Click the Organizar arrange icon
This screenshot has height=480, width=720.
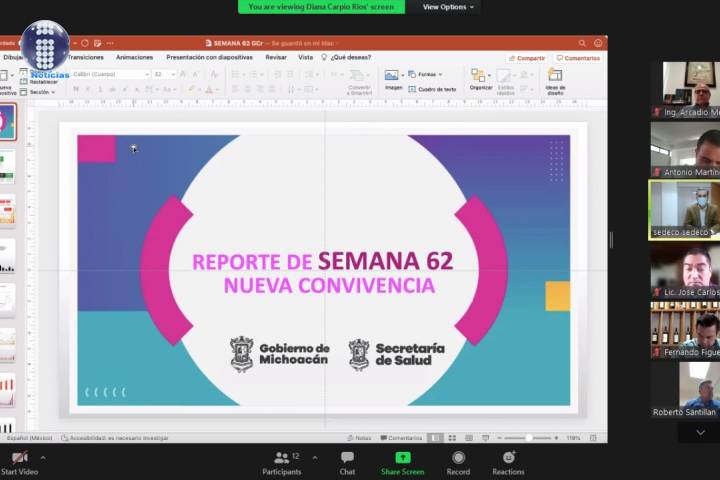tap(480, 78)
